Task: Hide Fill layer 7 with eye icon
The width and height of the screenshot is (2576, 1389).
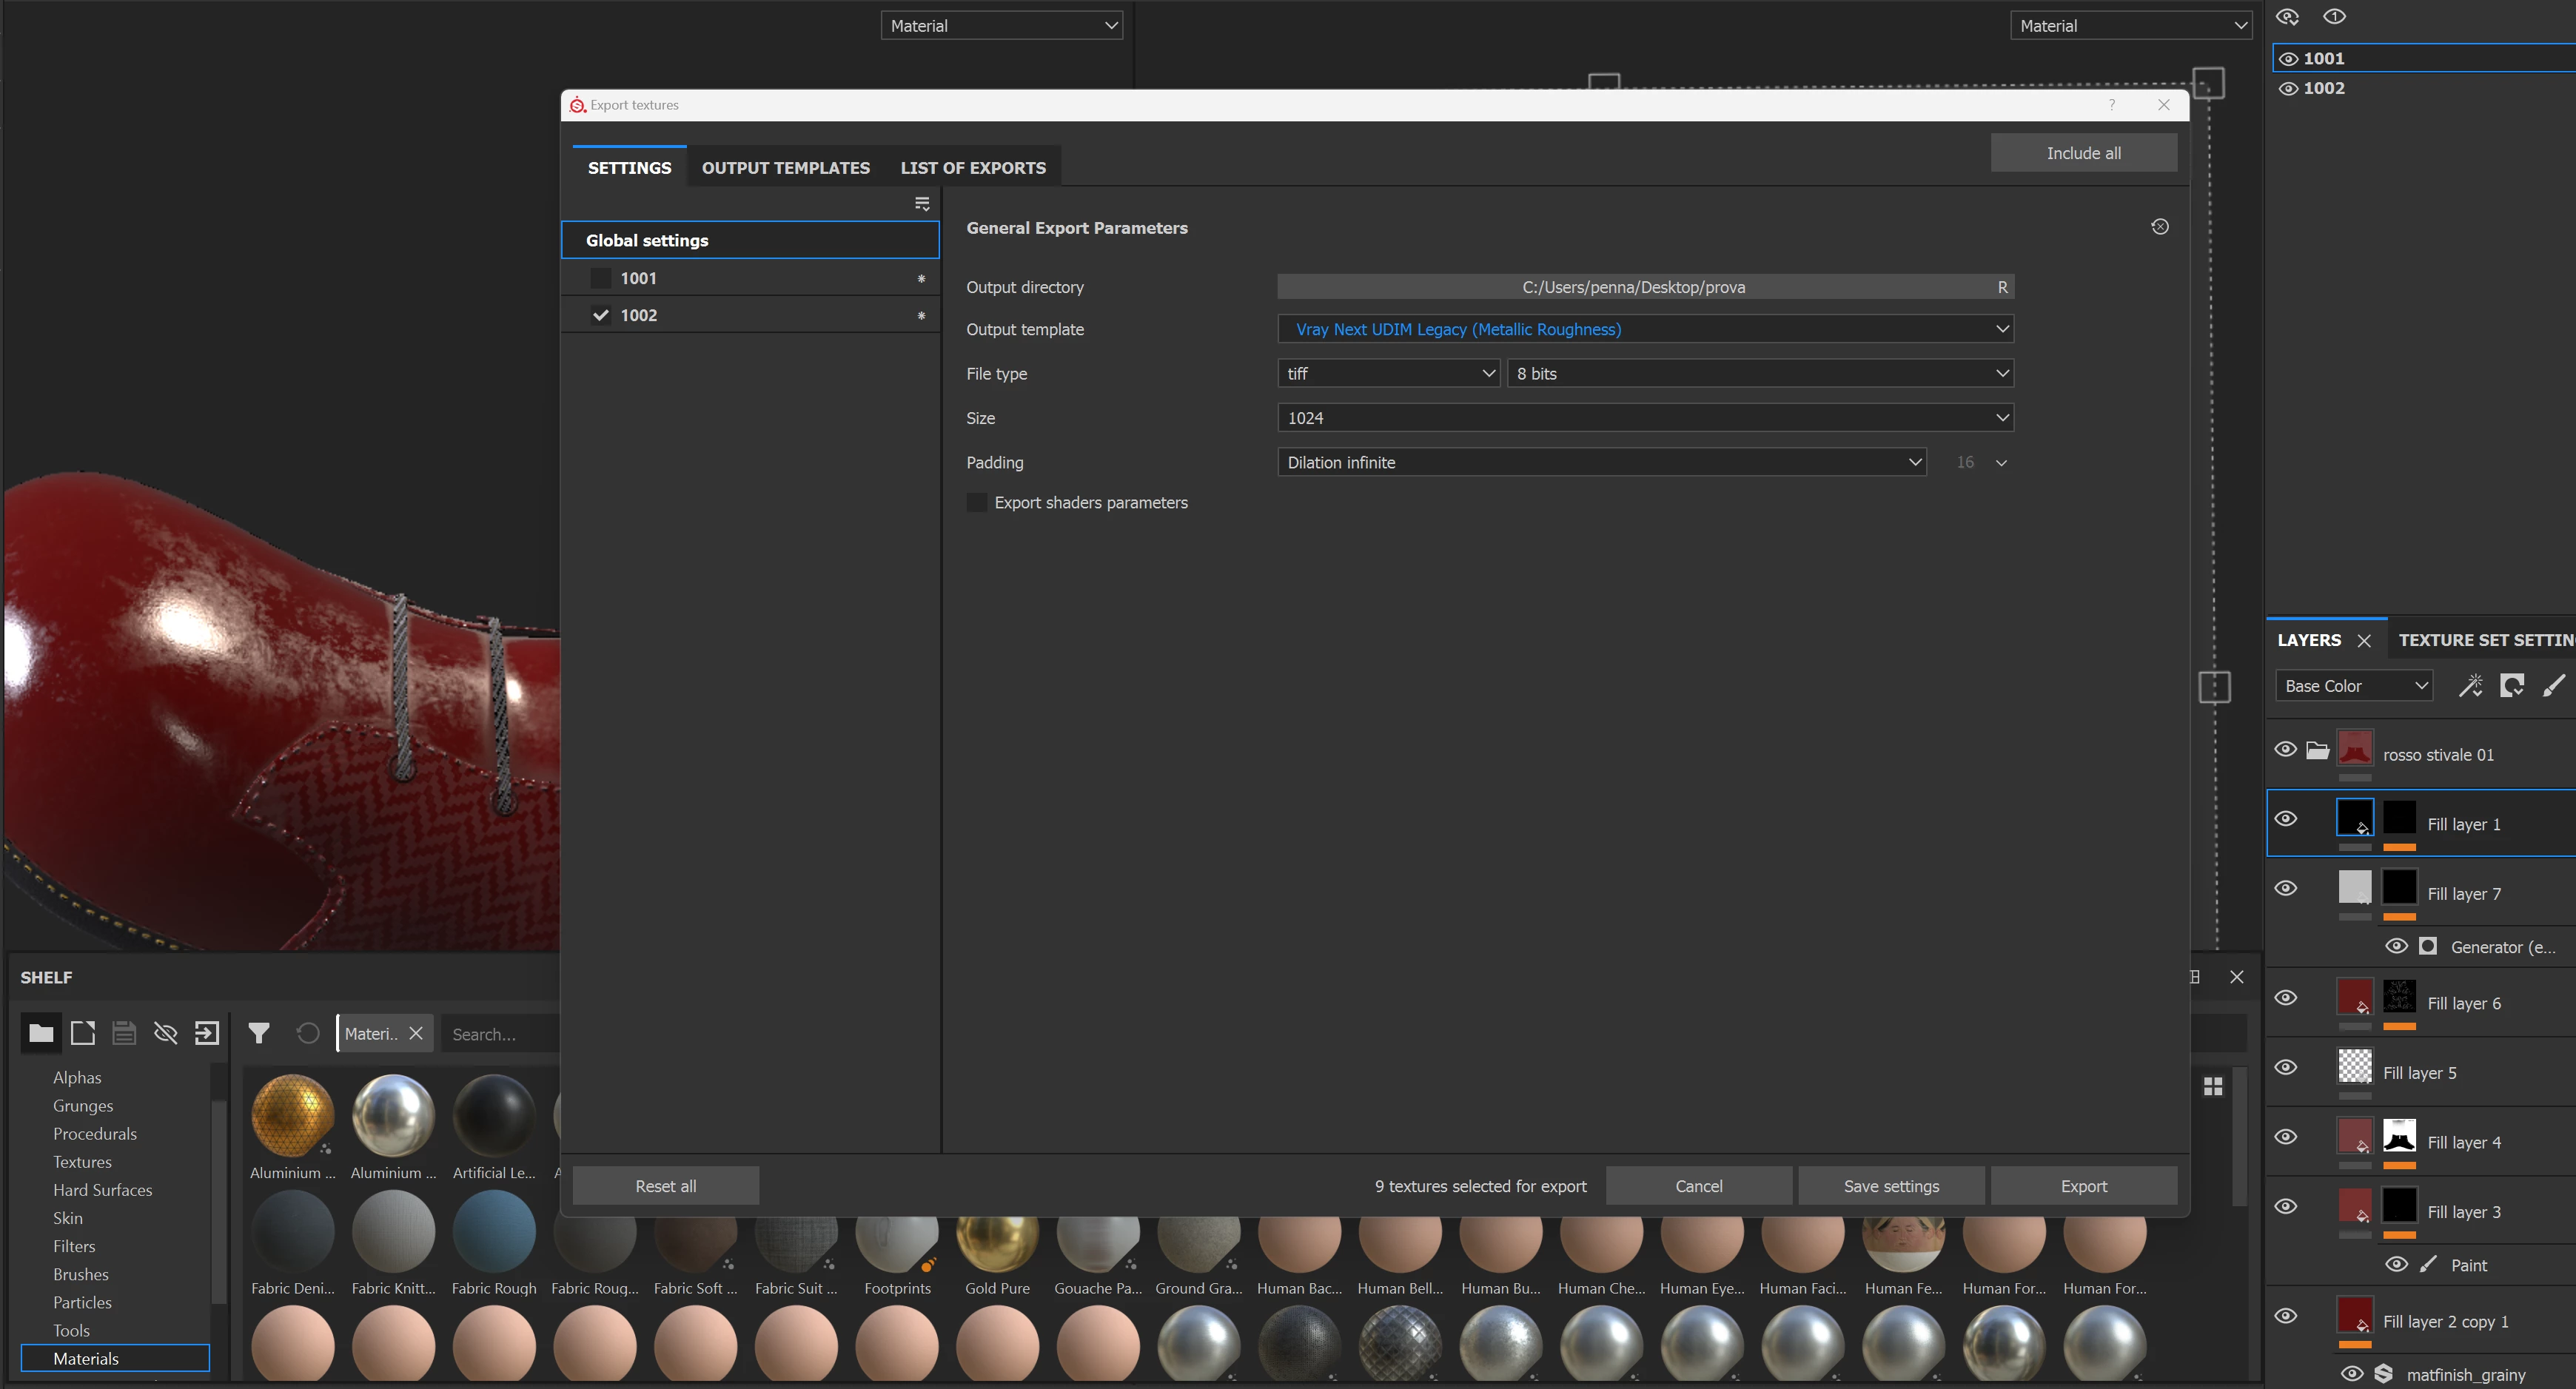Action: pos(2286,888)
